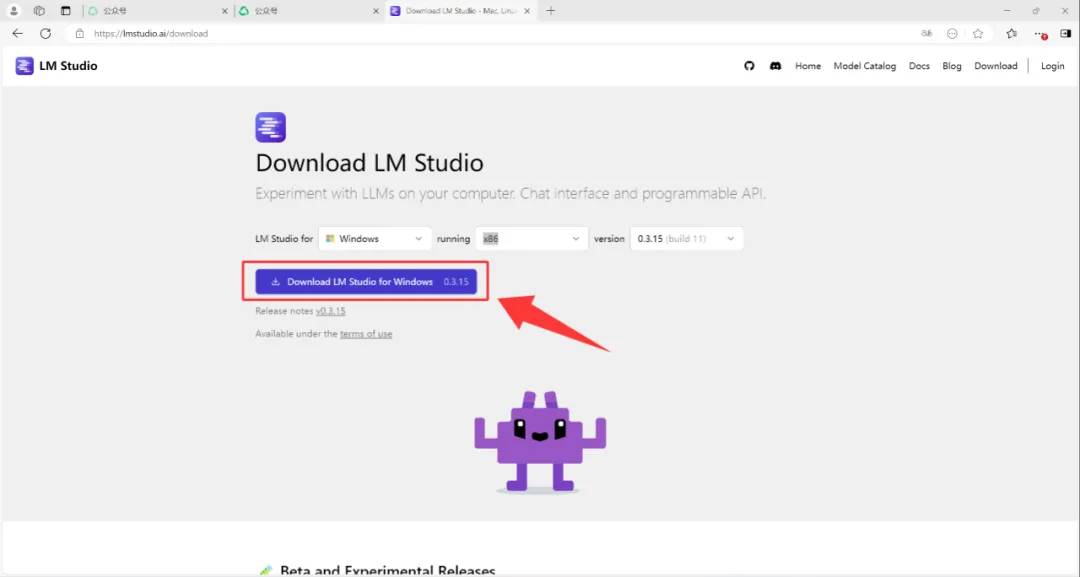The height and width of the screenshot is (577, 1080).
Task: Open Download in site navigation
Action: (996, 66)
